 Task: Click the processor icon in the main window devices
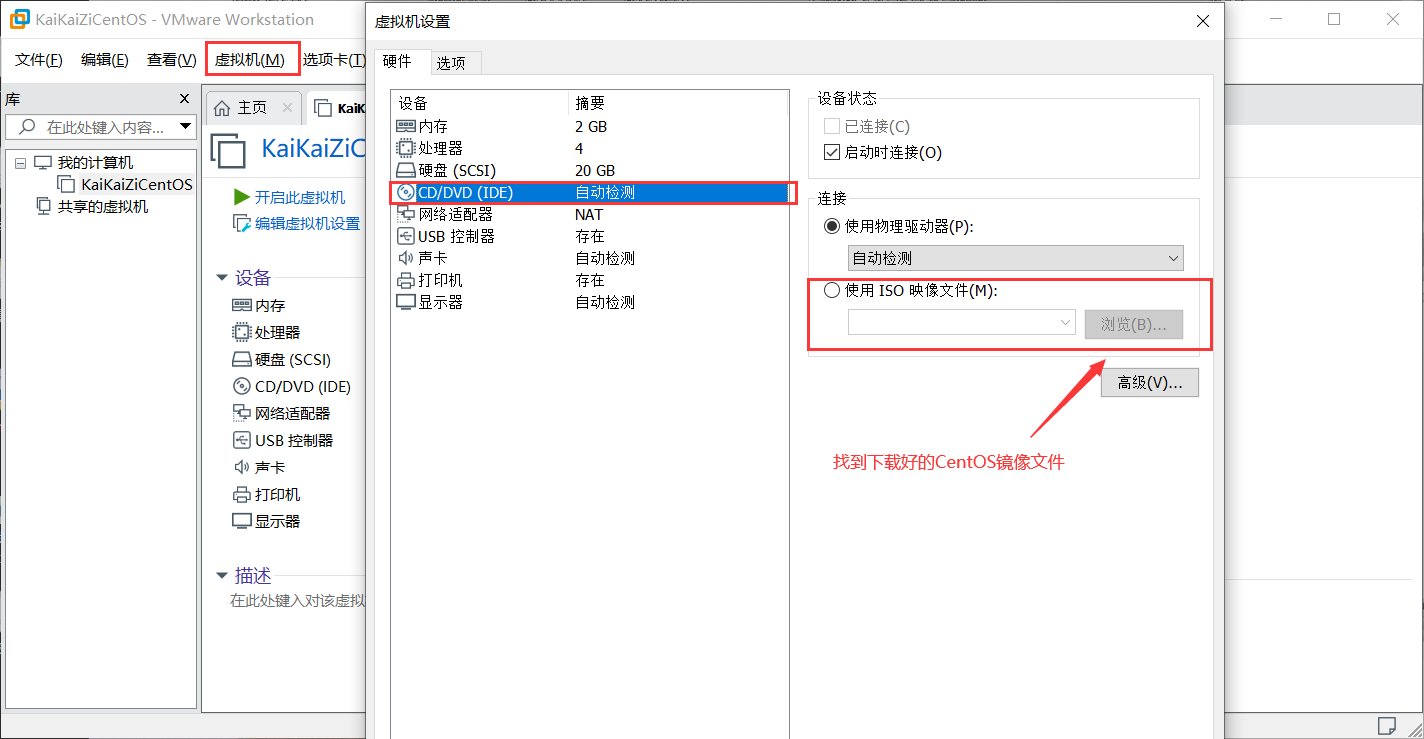241,332
